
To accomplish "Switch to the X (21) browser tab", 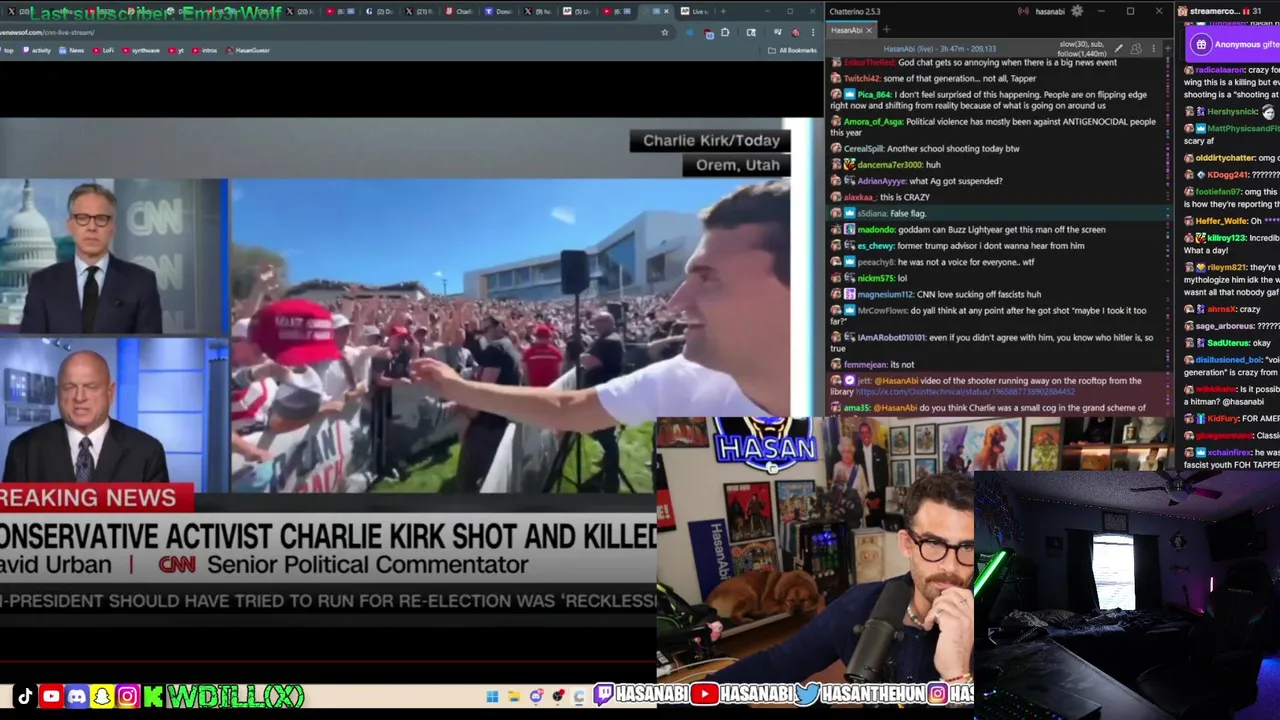I will click(x=420, y=11).
